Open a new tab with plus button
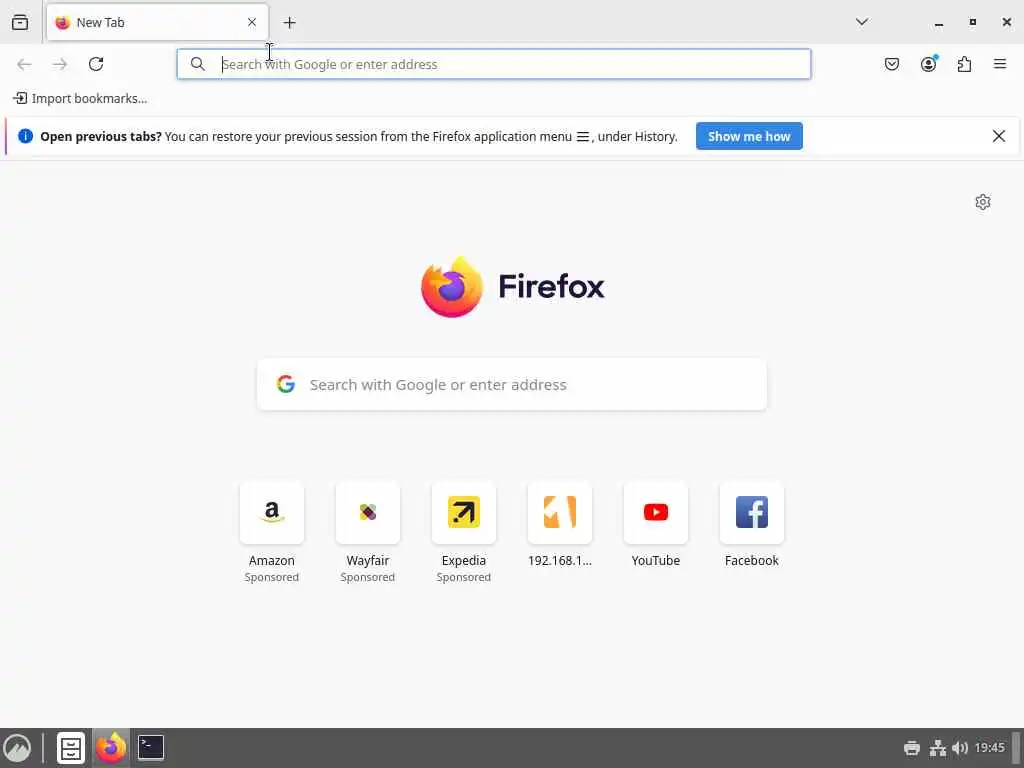 pyautogui.click(x=289, y=23)
